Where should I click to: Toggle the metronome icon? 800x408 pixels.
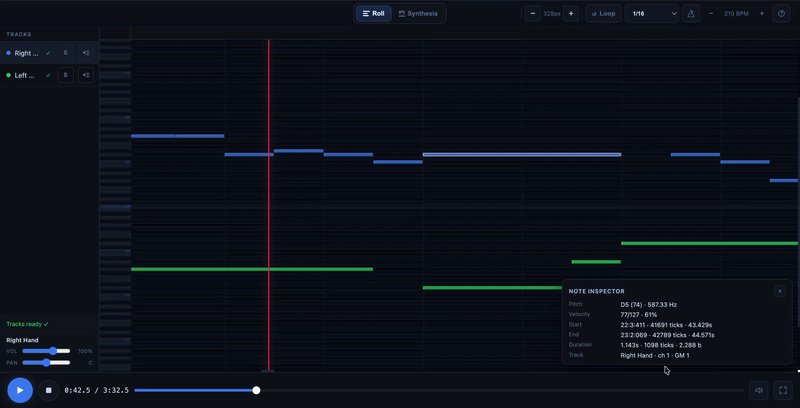(x=690, y=14)
